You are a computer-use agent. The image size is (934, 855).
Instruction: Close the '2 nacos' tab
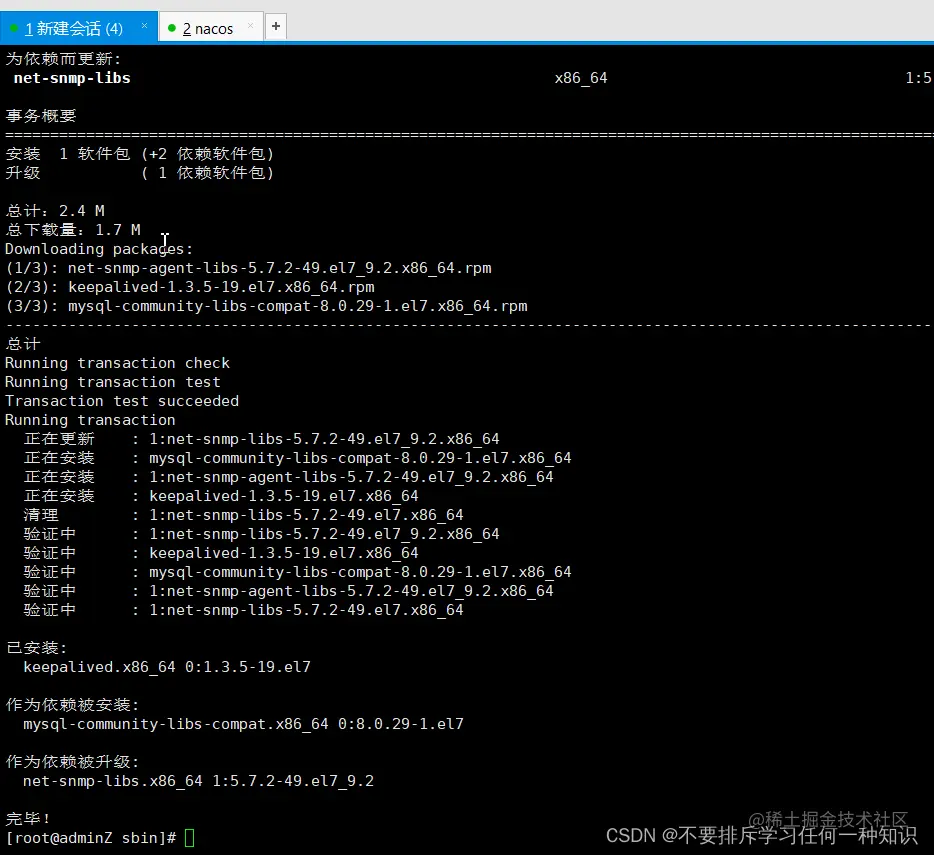point(251,26)
